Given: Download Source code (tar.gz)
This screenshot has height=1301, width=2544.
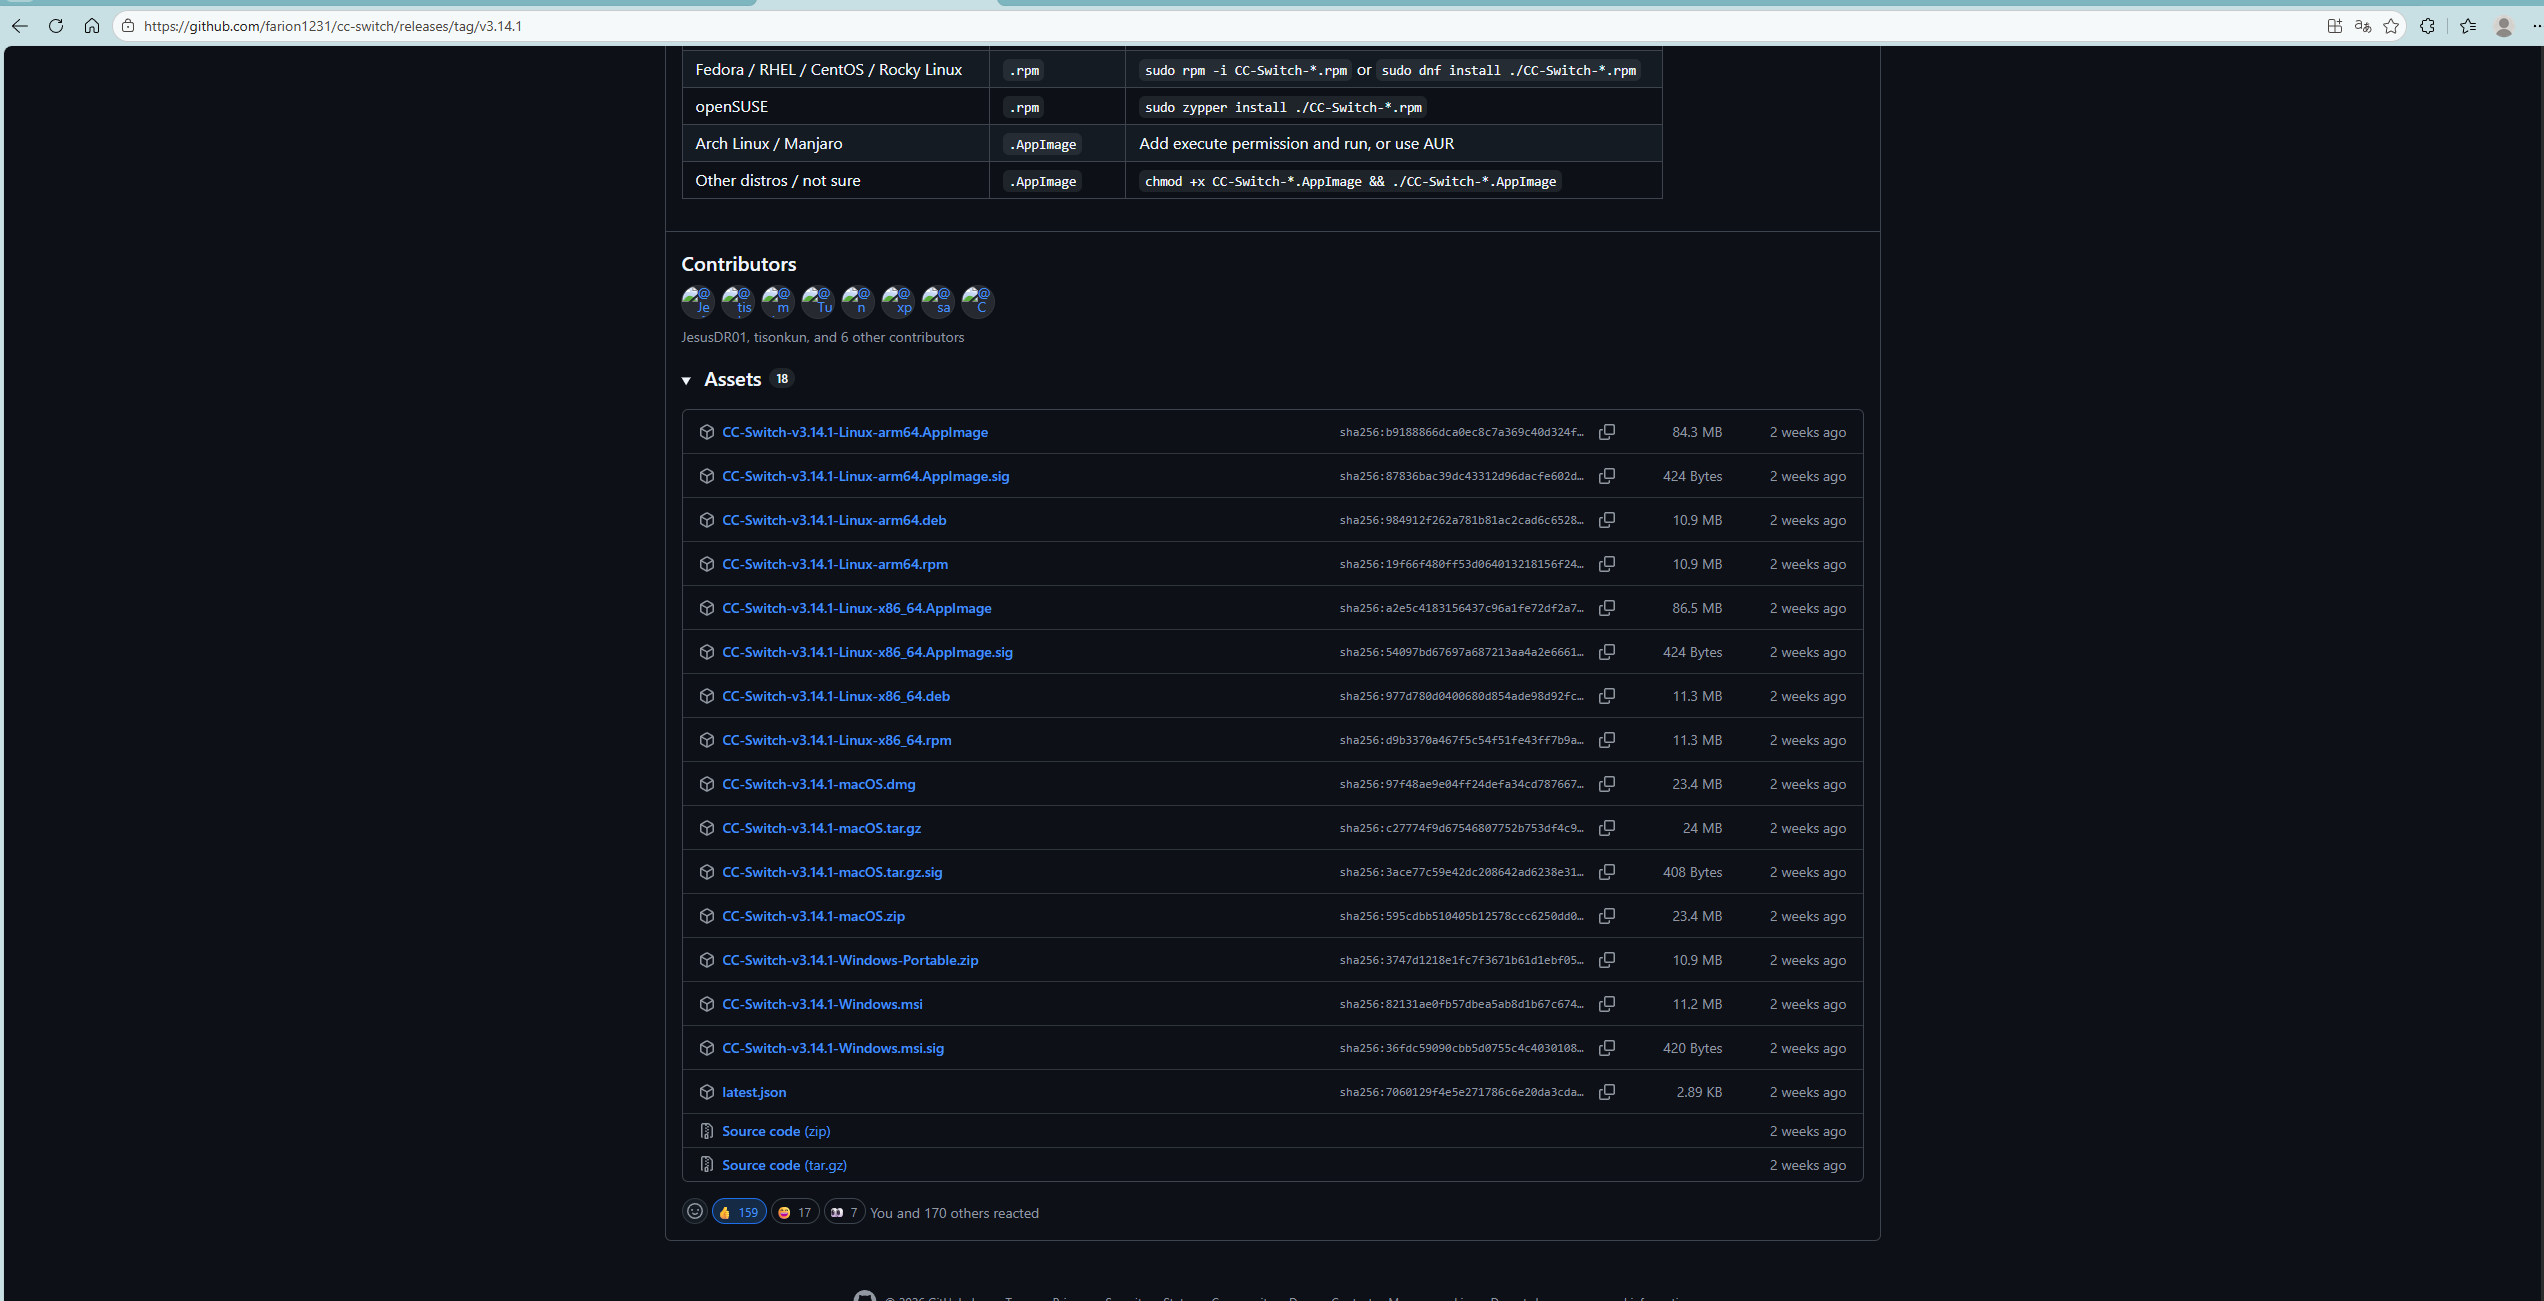Looking at the screenshot, I should point(784,1165).
